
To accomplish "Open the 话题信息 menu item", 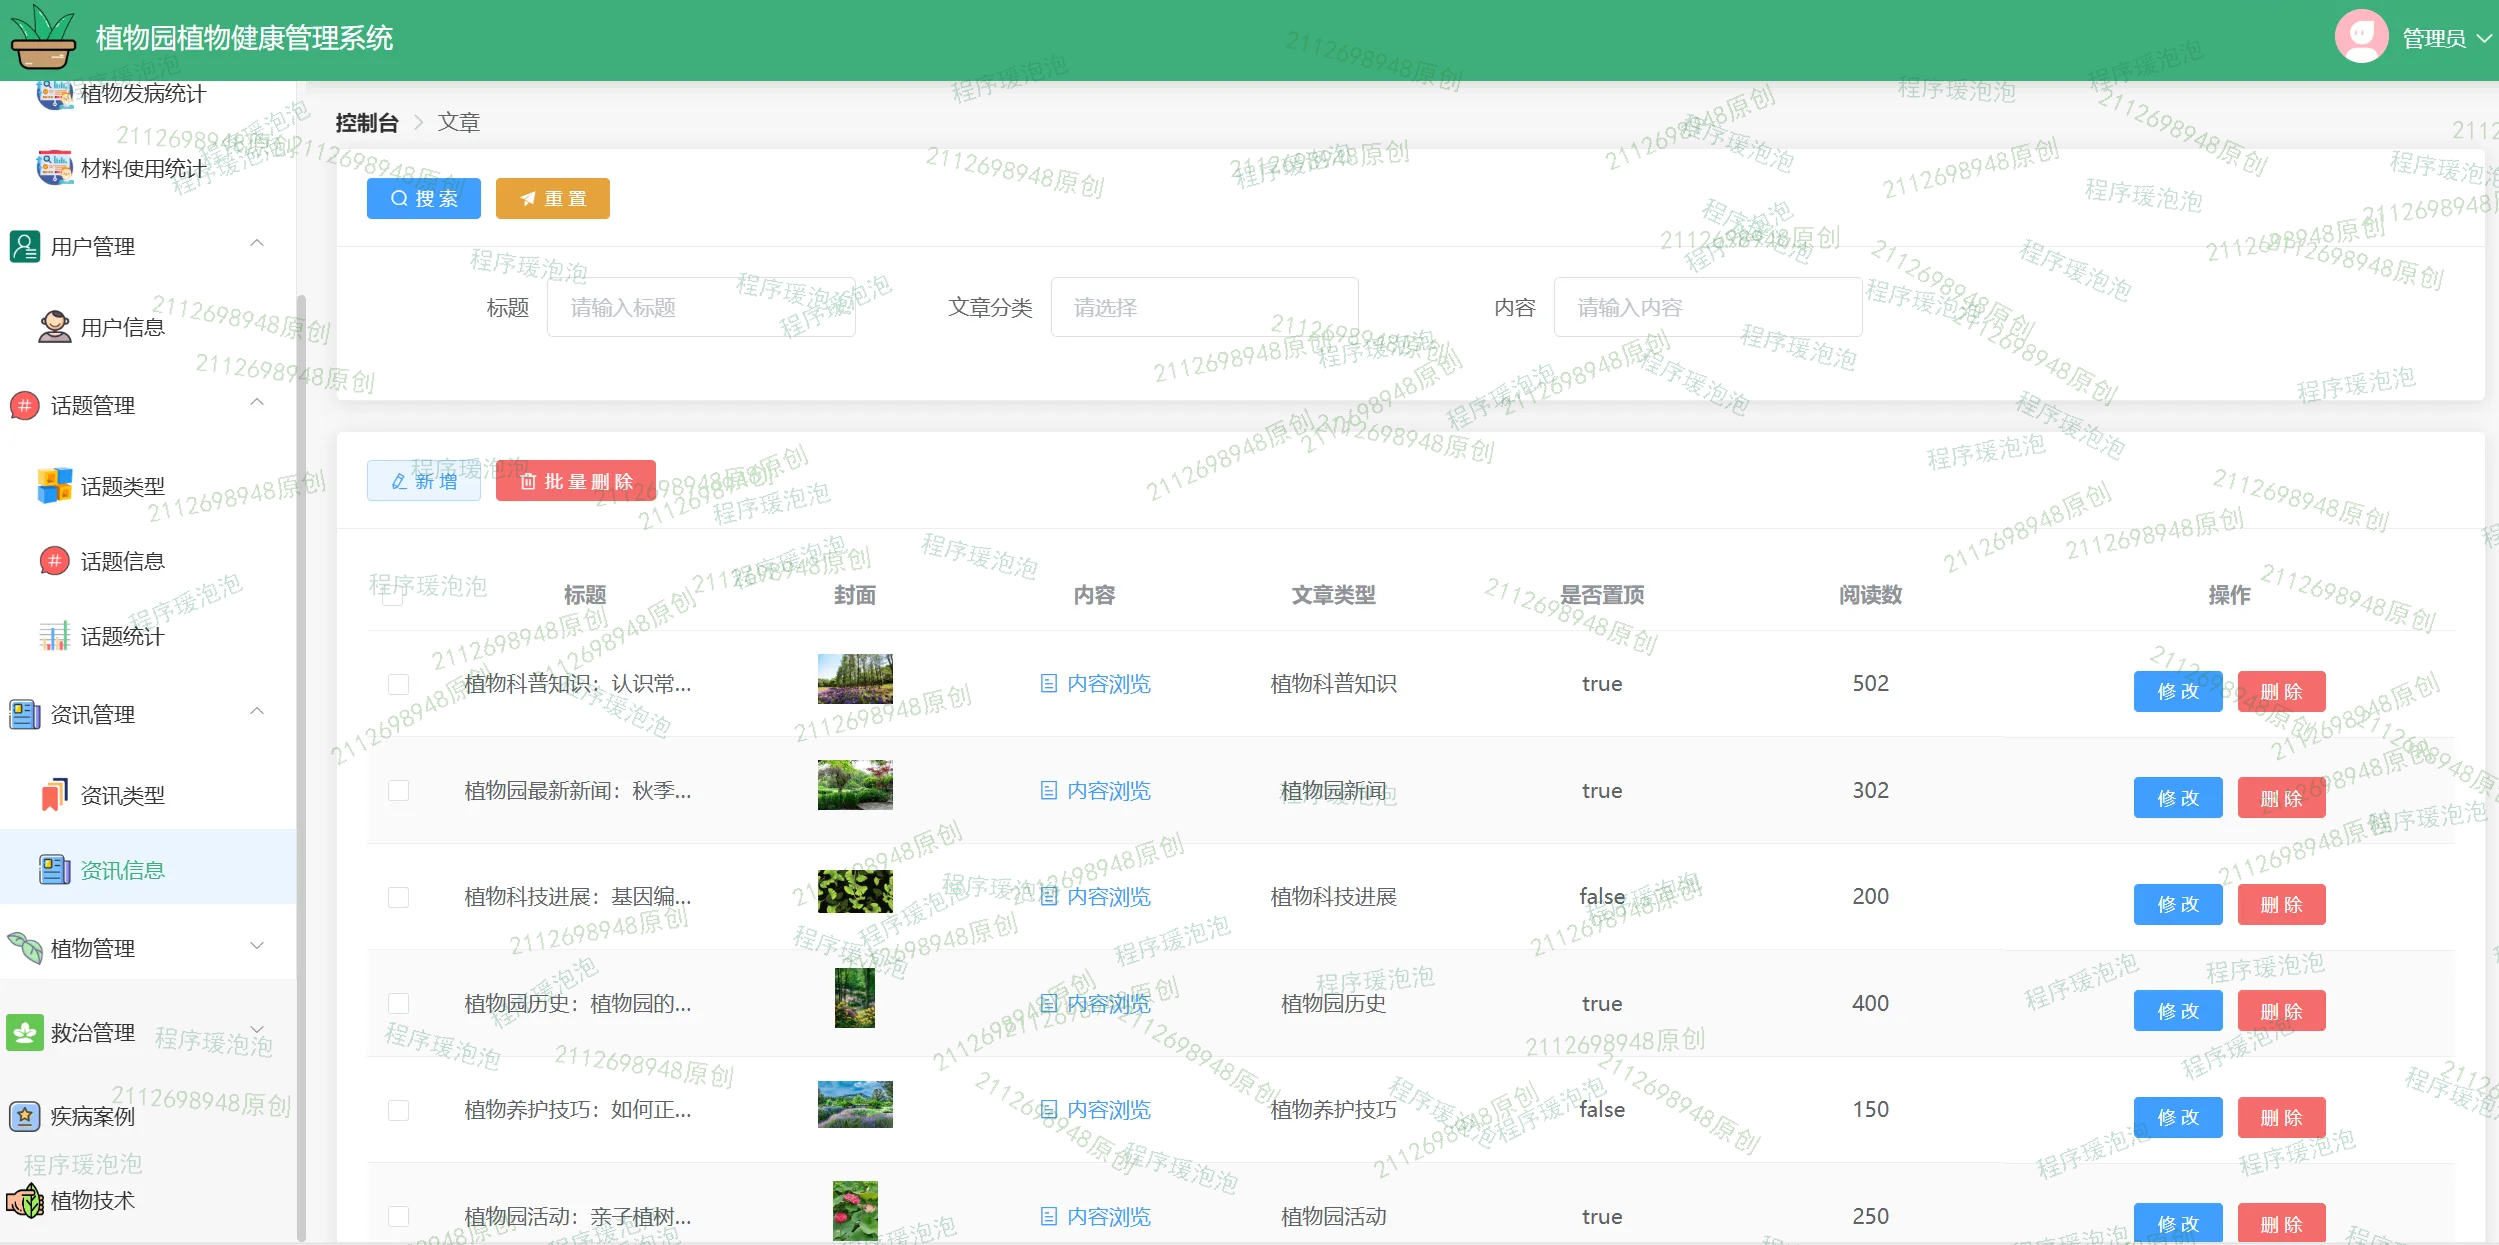I will click(122, 561).
